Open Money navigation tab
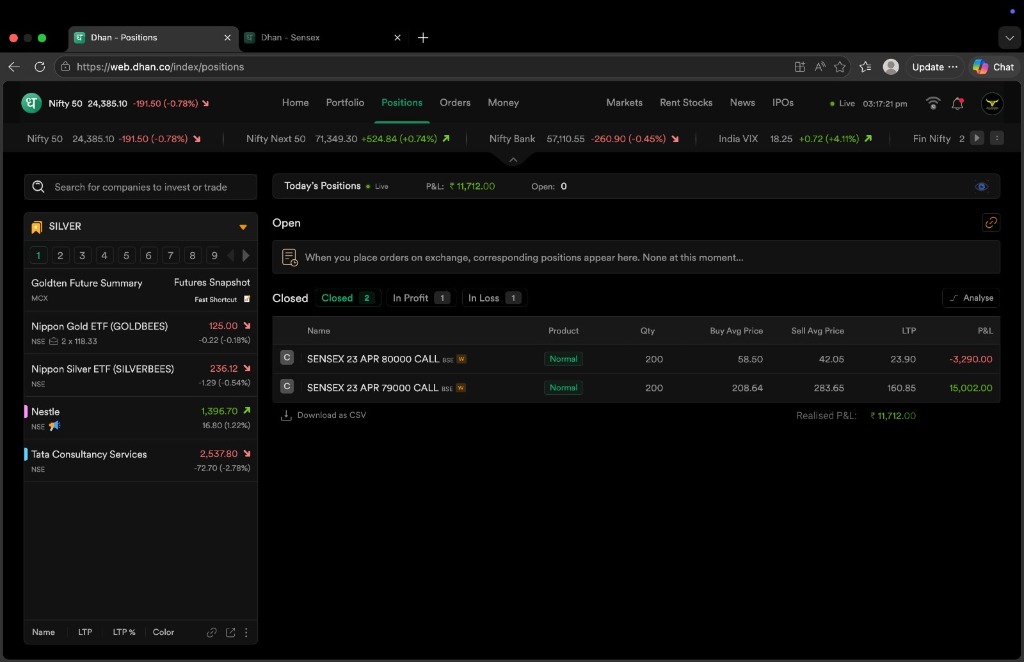The width and height of the screenshot is (1024, 662). coord(504,102)
